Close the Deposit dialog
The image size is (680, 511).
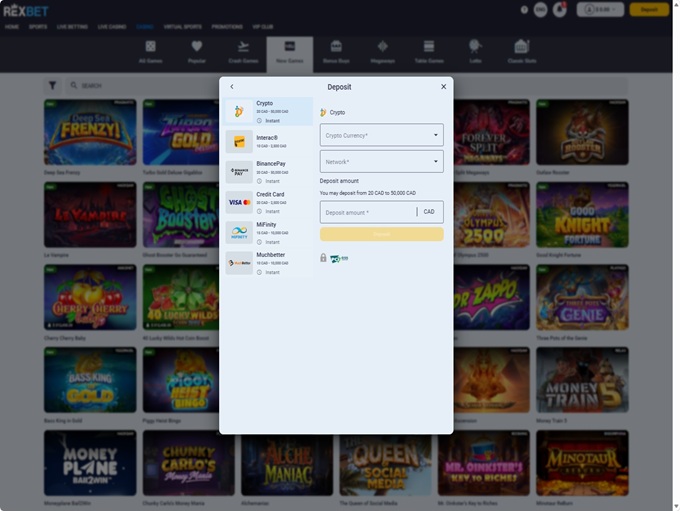443,87
